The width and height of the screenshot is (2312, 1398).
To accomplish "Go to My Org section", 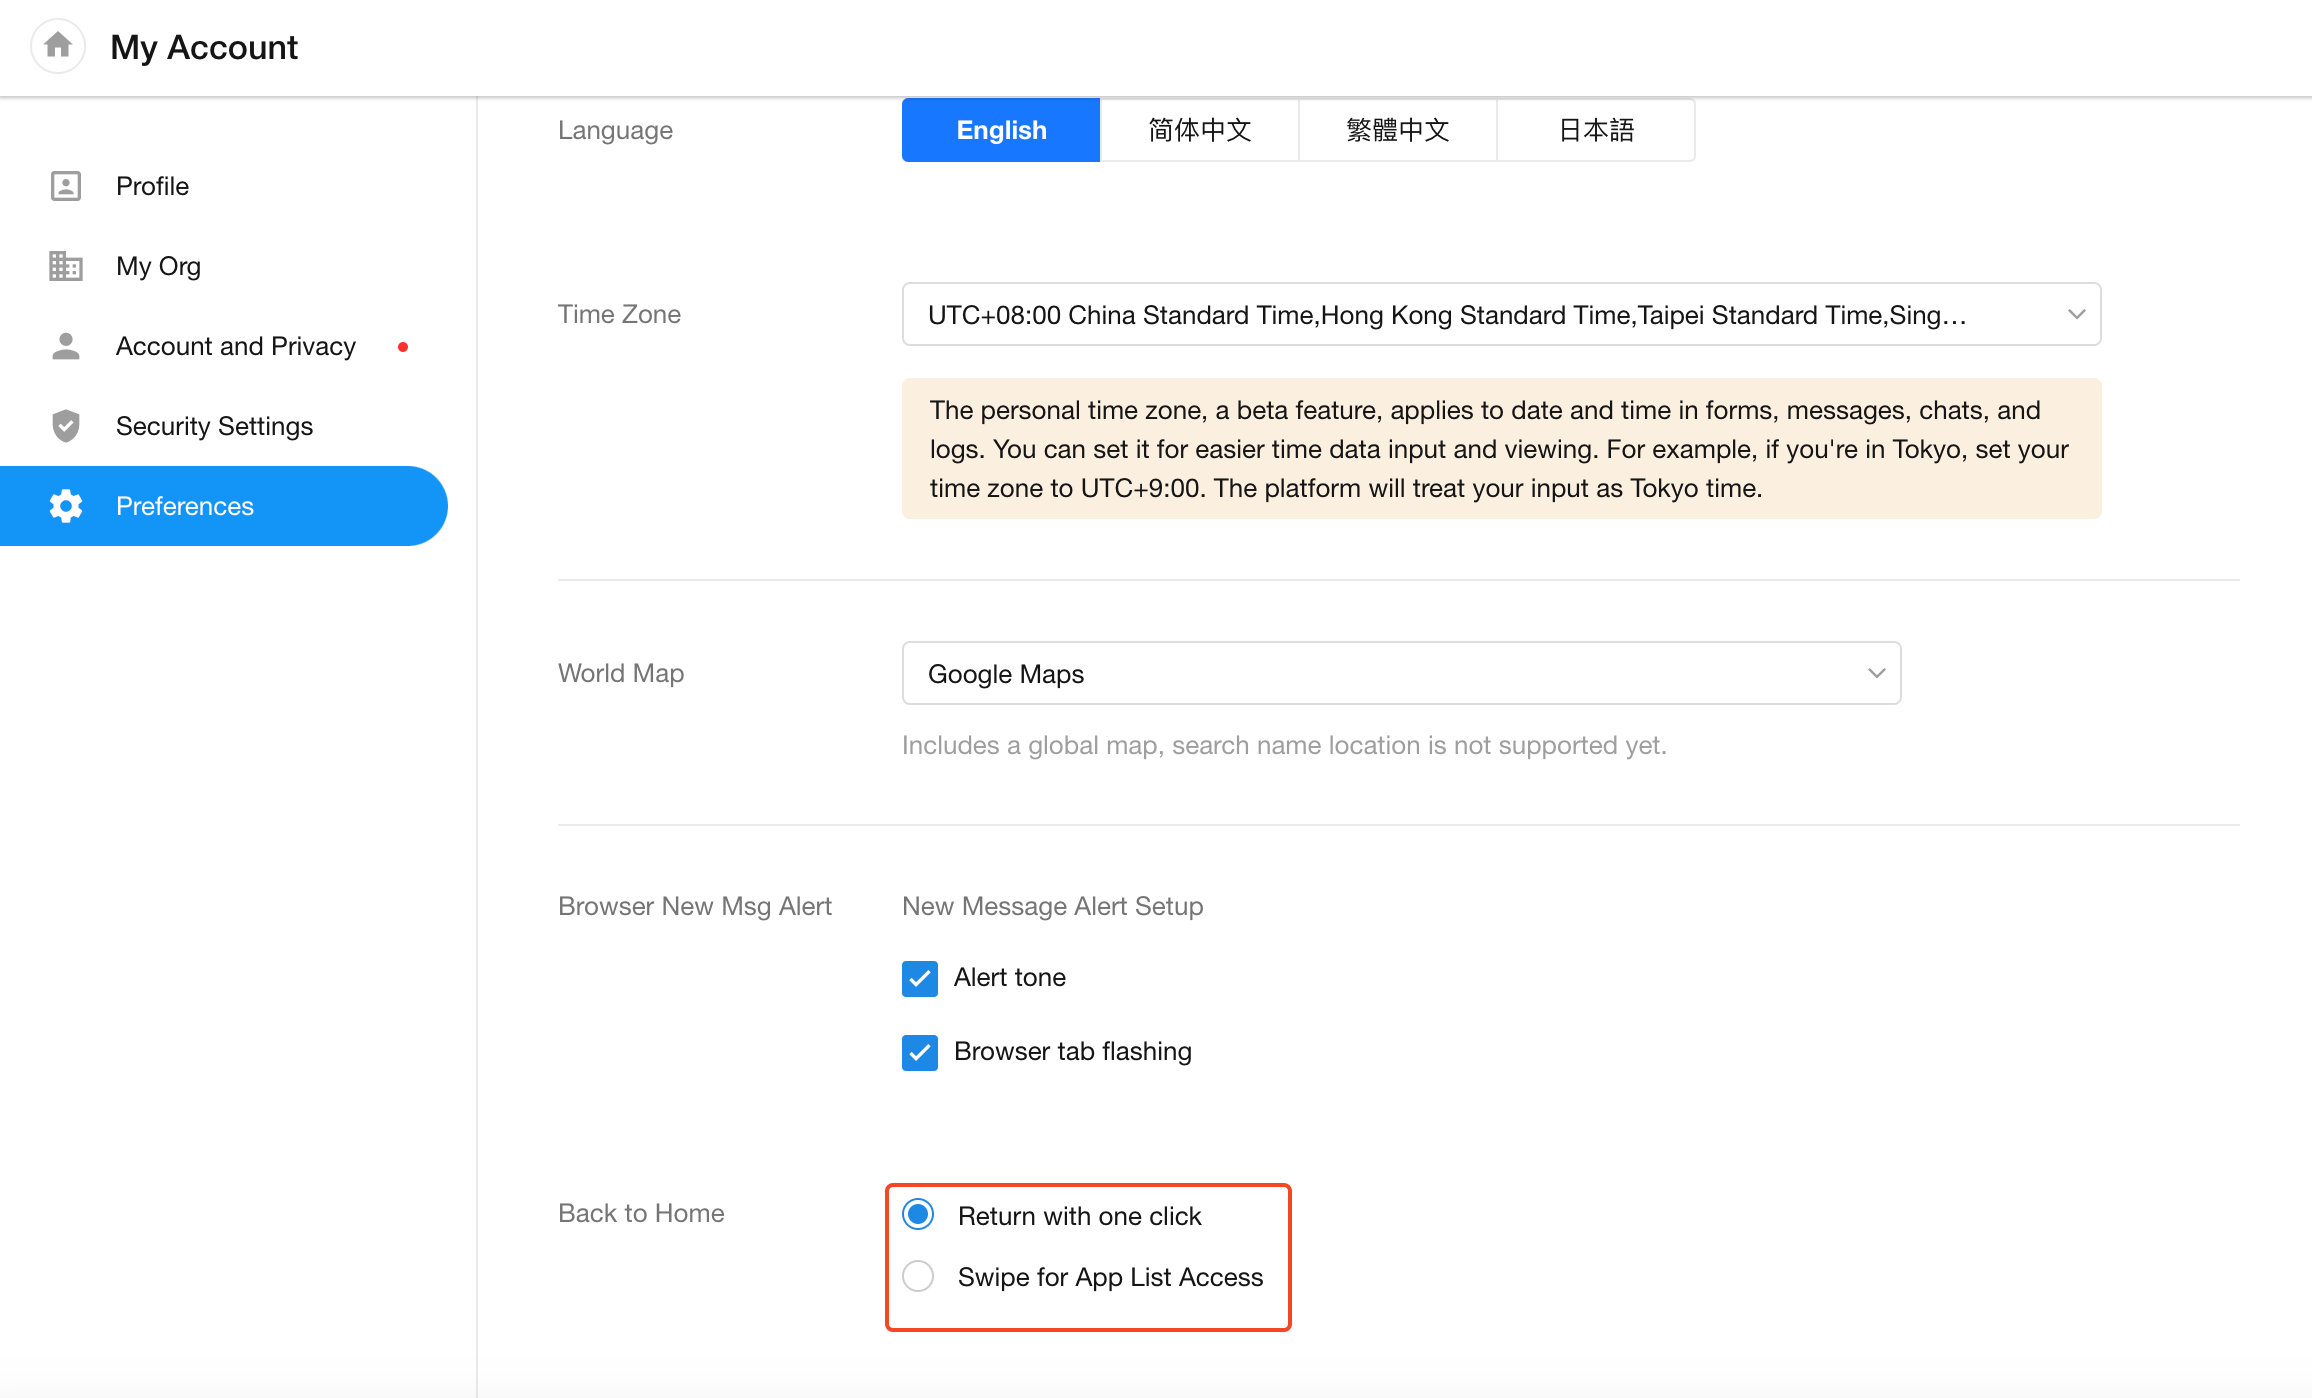I will (158, 266).
